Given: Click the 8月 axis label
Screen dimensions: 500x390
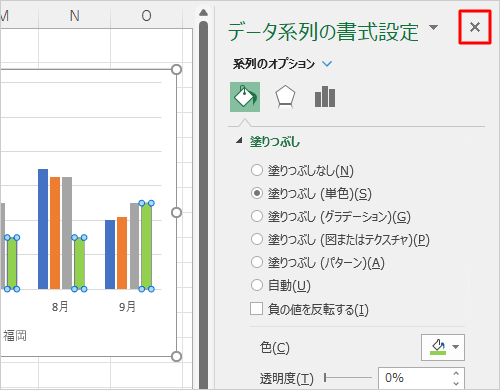Looking at the screenshot, I should [60, 307].
